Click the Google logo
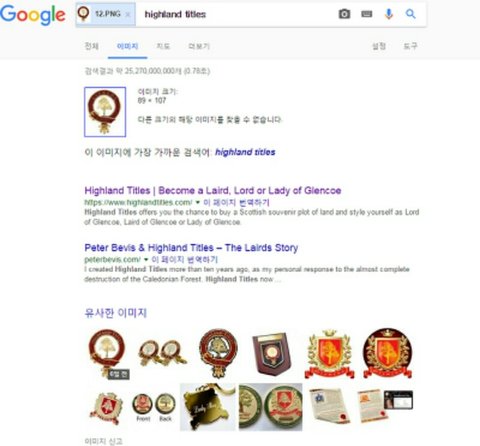 pyautogui.click(x=33, y=15)
